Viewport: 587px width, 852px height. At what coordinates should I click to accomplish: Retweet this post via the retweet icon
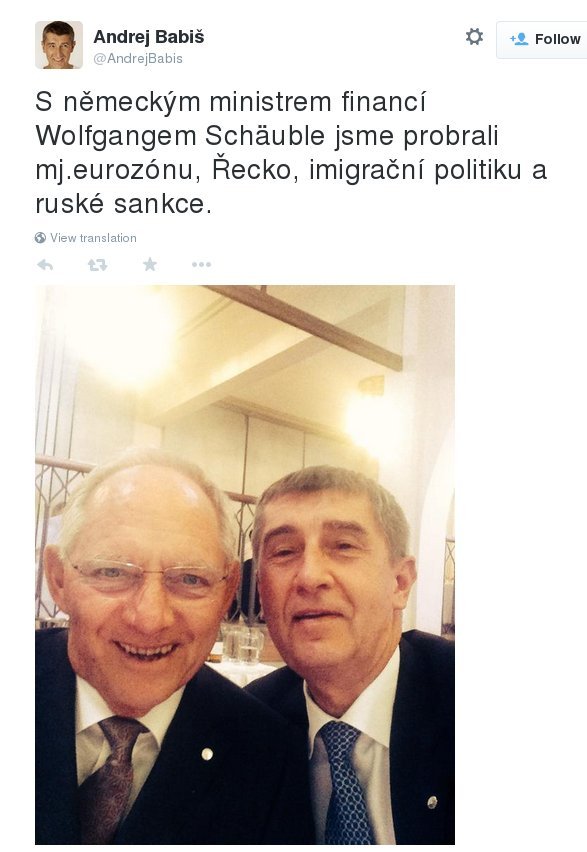[x=97, y=265]
